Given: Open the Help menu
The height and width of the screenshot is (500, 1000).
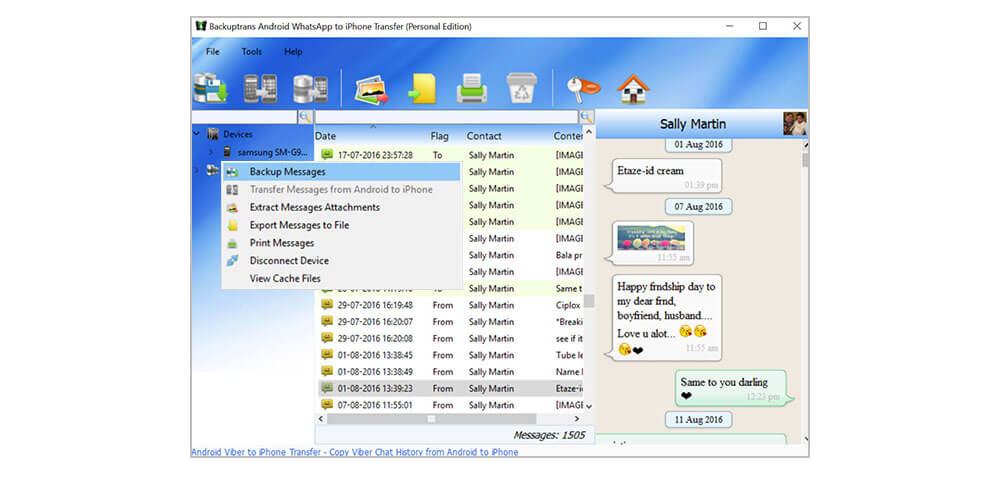Looking at the screenshot, I should pos(293,52).
